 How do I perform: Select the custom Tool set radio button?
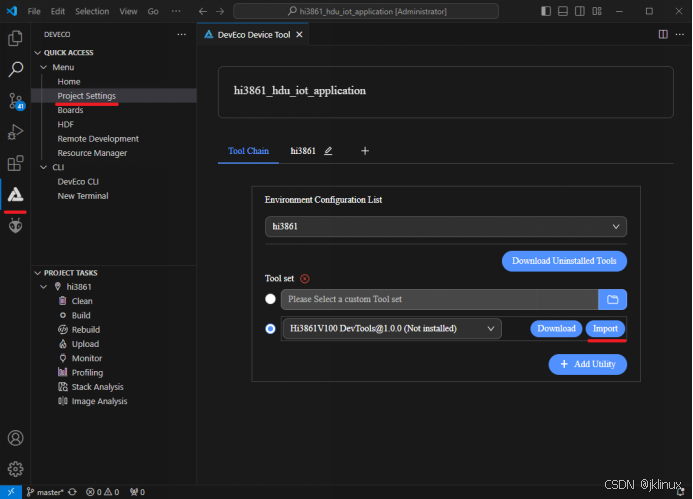click(x=270, y=299)
